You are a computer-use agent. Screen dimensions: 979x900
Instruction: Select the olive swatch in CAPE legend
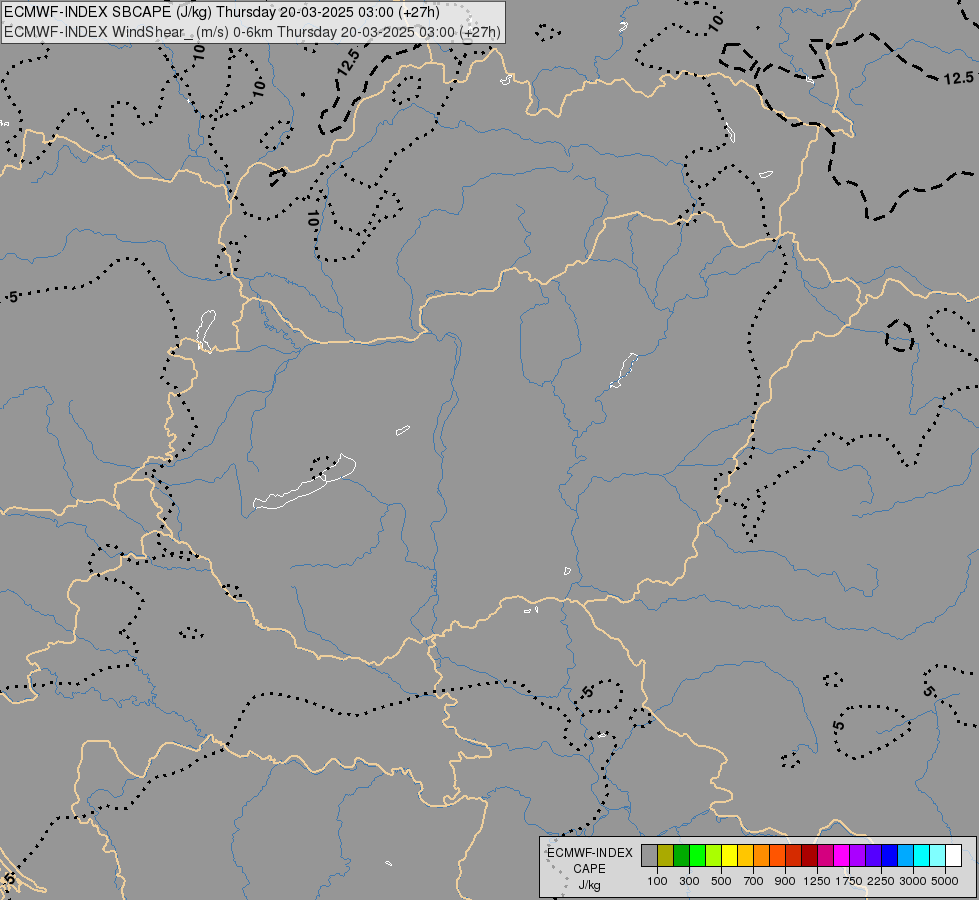point(666,855)
